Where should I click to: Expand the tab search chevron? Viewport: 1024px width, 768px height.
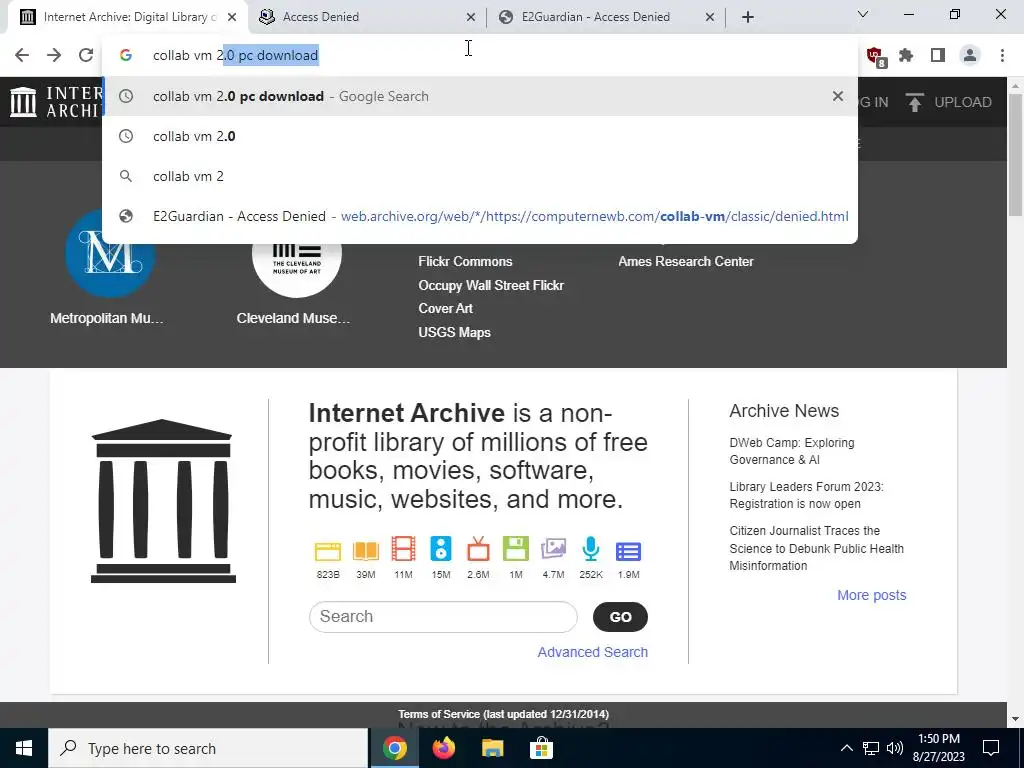[x=863, y=14]
